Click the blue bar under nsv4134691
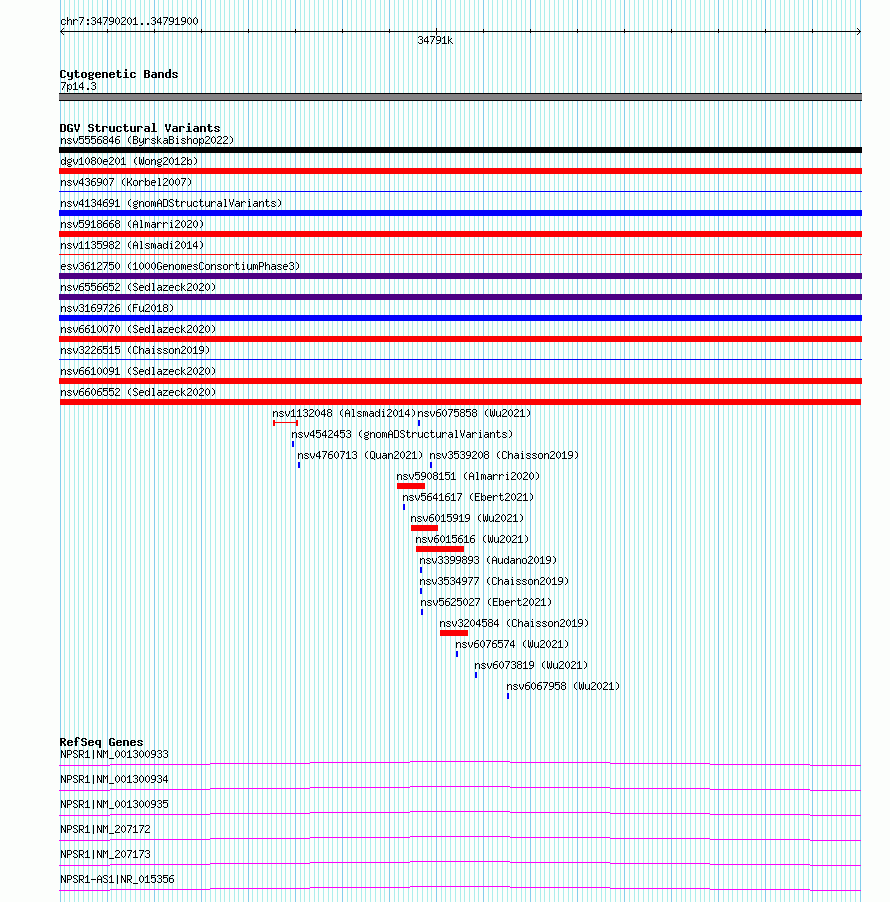The height and width of the screenshot is (902, 890). pos(460,213)
